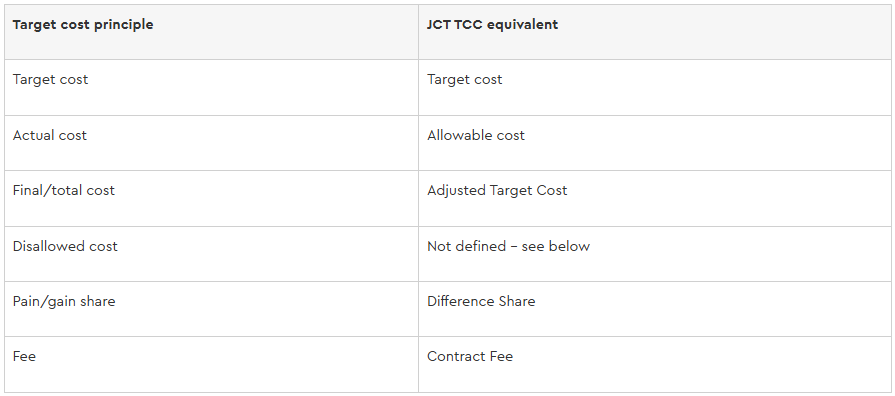Select the 'Target cost' cell under JCT TCC equivalent

coord(655,87)
